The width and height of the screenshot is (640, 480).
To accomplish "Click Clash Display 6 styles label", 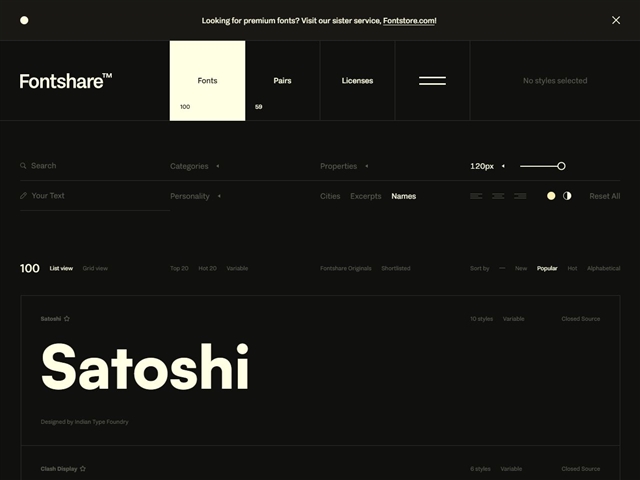I will click(x=480, y=469).
